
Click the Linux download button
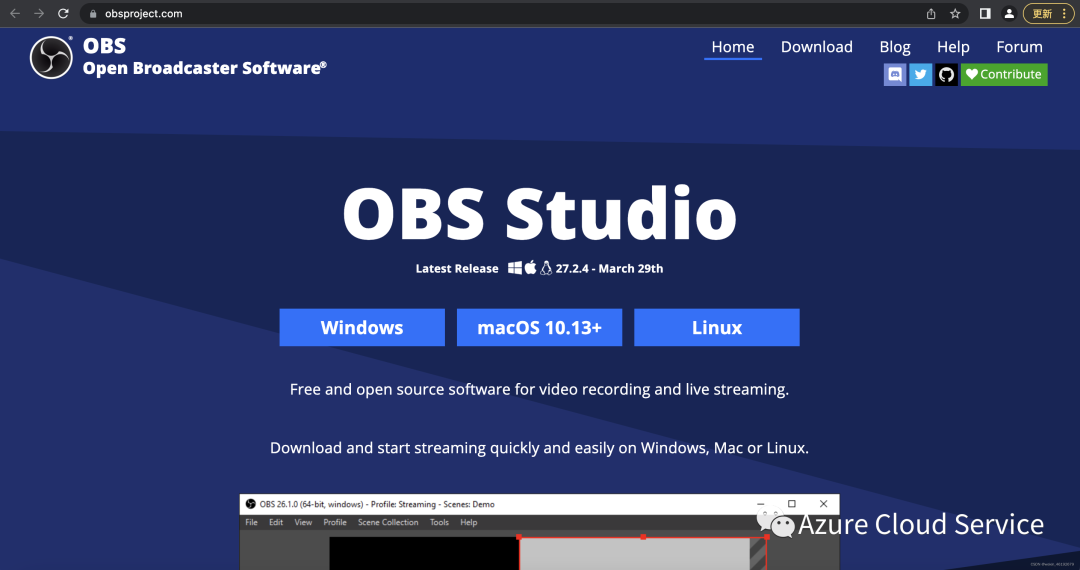pos(717,327)
